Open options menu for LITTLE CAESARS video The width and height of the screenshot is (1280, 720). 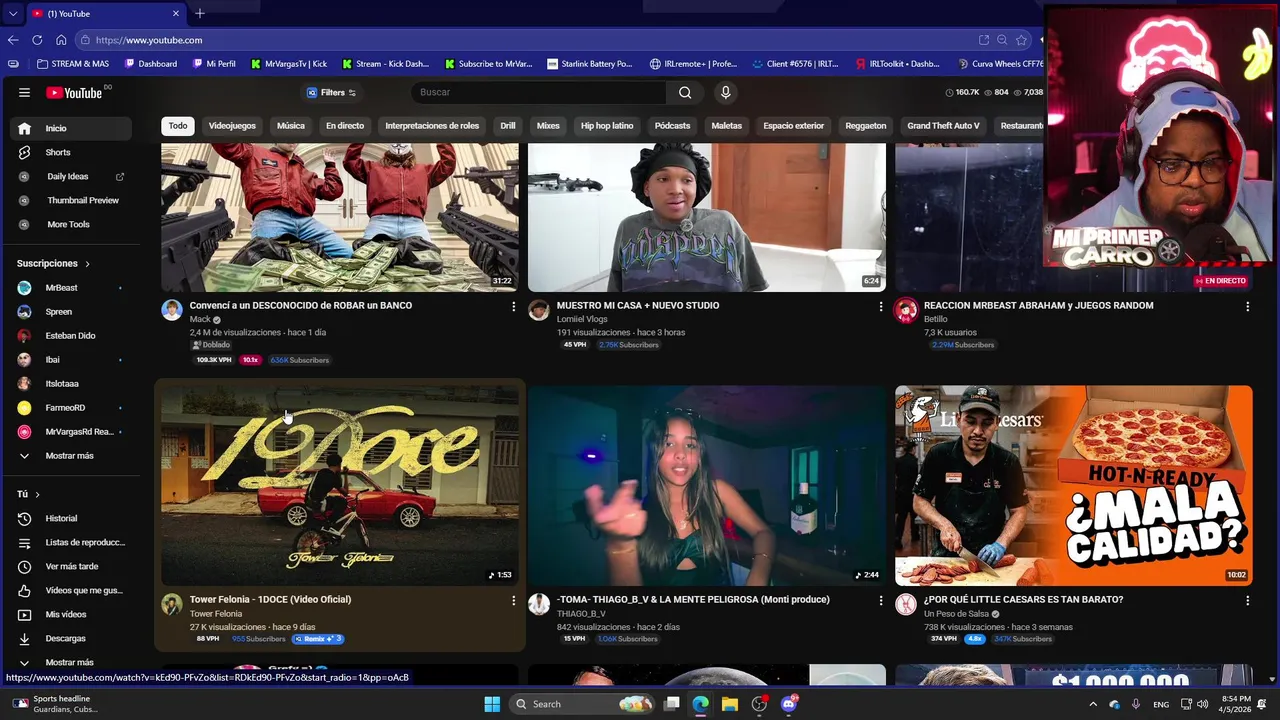coord(1247,600)
